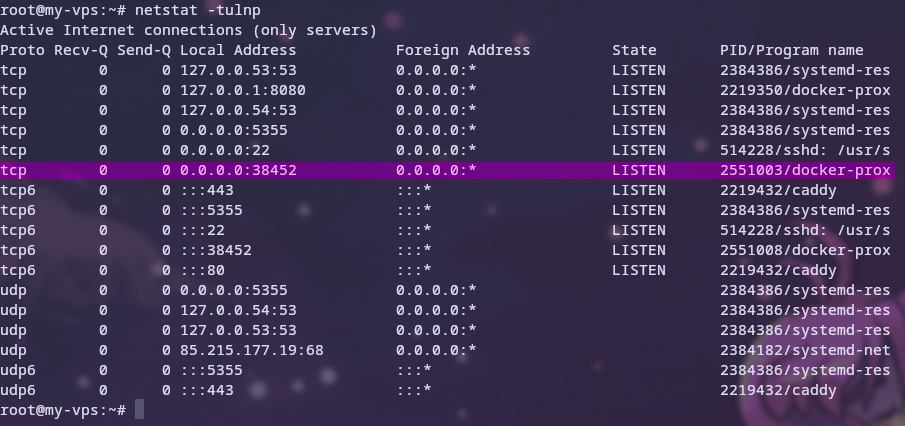
Task: Click the 2551008/docker-prox process entry
Action: click(x=805, y=250)
